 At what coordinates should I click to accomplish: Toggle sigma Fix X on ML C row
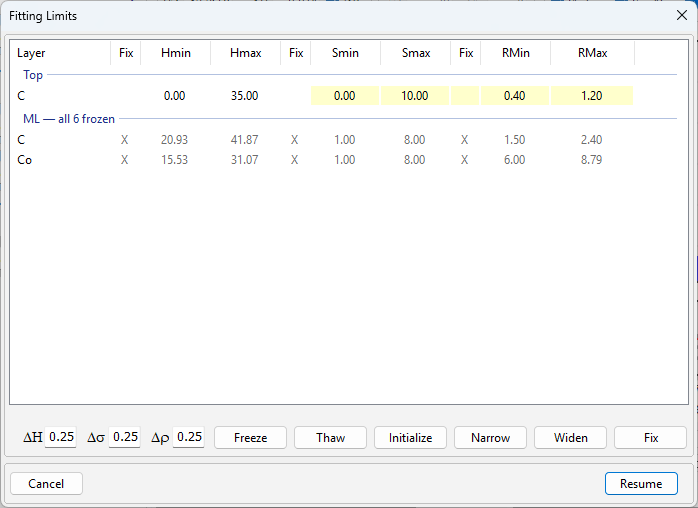[x=295, y=140]
